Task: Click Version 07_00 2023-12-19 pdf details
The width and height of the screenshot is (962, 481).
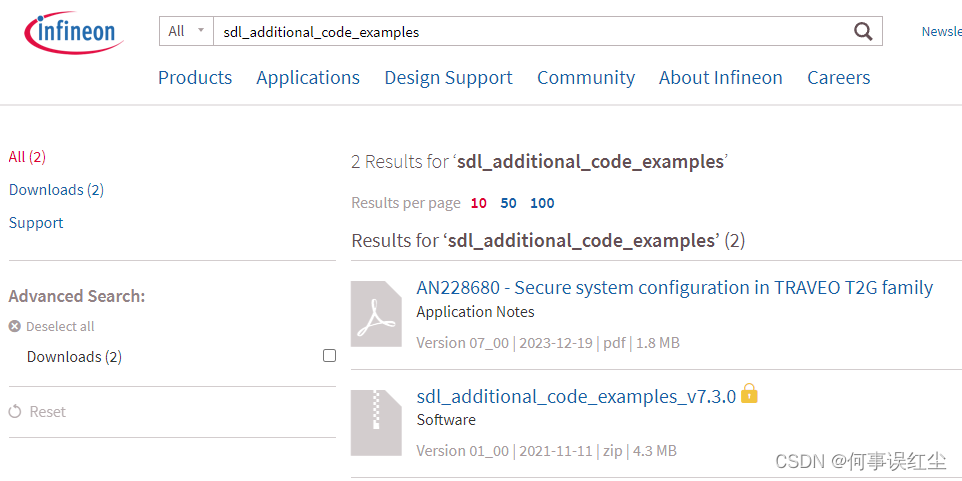Action: coord(548,343)
